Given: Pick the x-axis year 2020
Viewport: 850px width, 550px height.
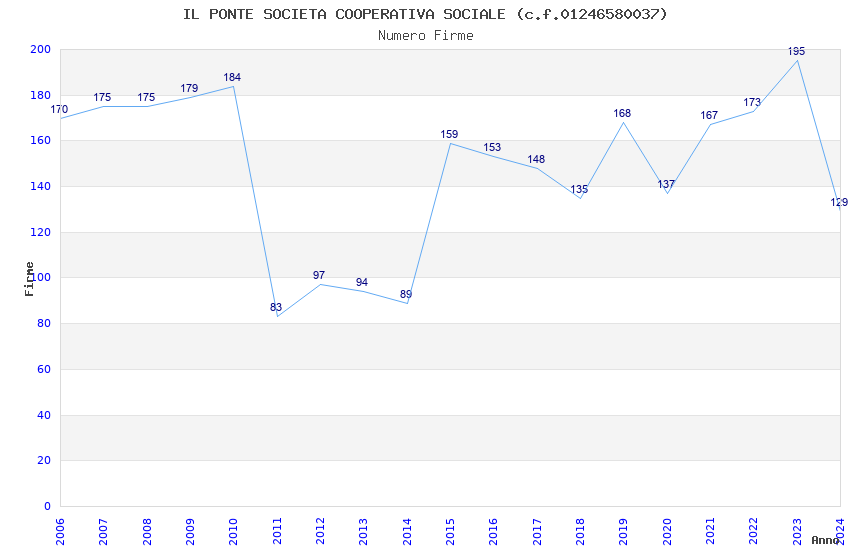Looking at the screenshot, I should point(667,531).
